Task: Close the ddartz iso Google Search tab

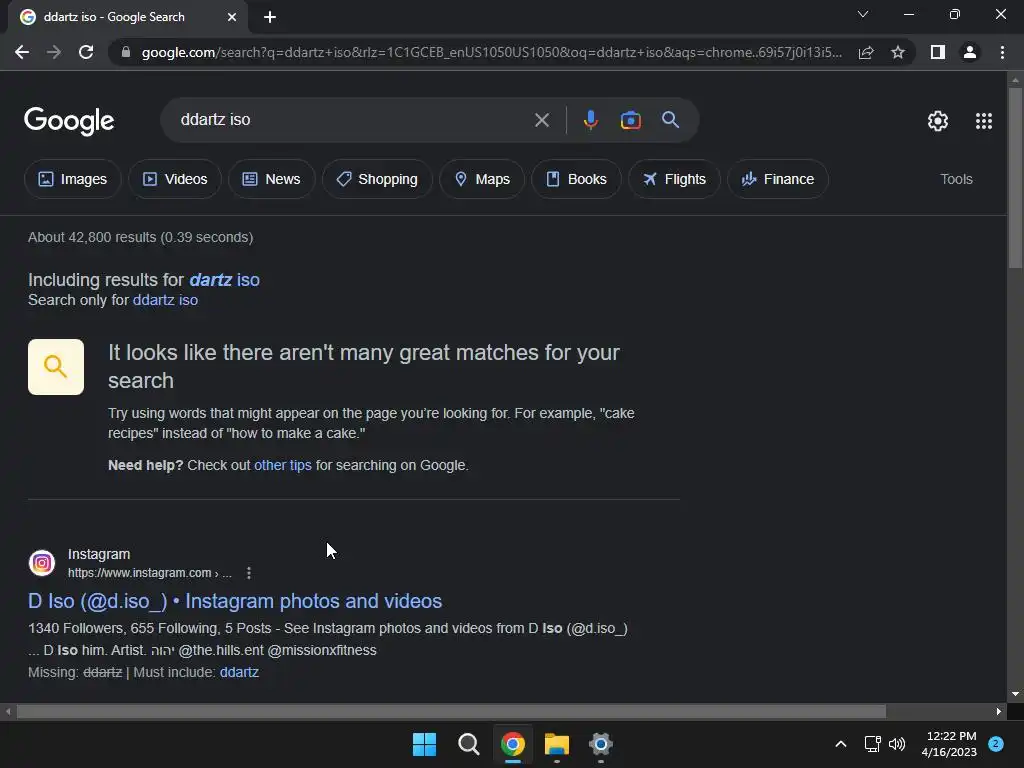Action: [x=232, y=17]
